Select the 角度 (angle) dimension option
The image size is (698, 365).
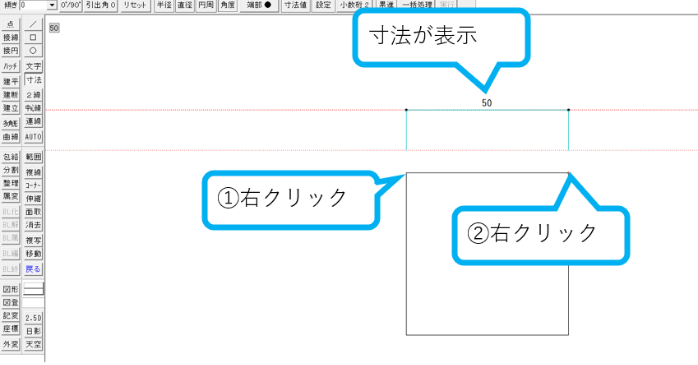tap(227, 5)
